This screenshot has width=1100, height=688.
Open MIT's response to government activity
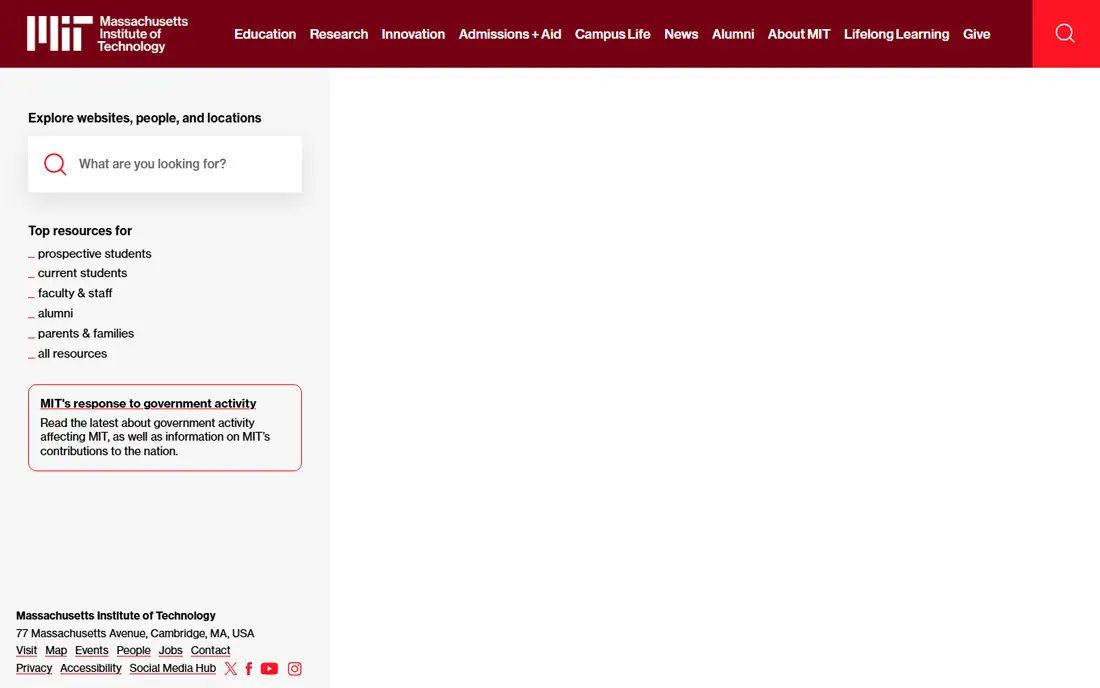(148, 403)
